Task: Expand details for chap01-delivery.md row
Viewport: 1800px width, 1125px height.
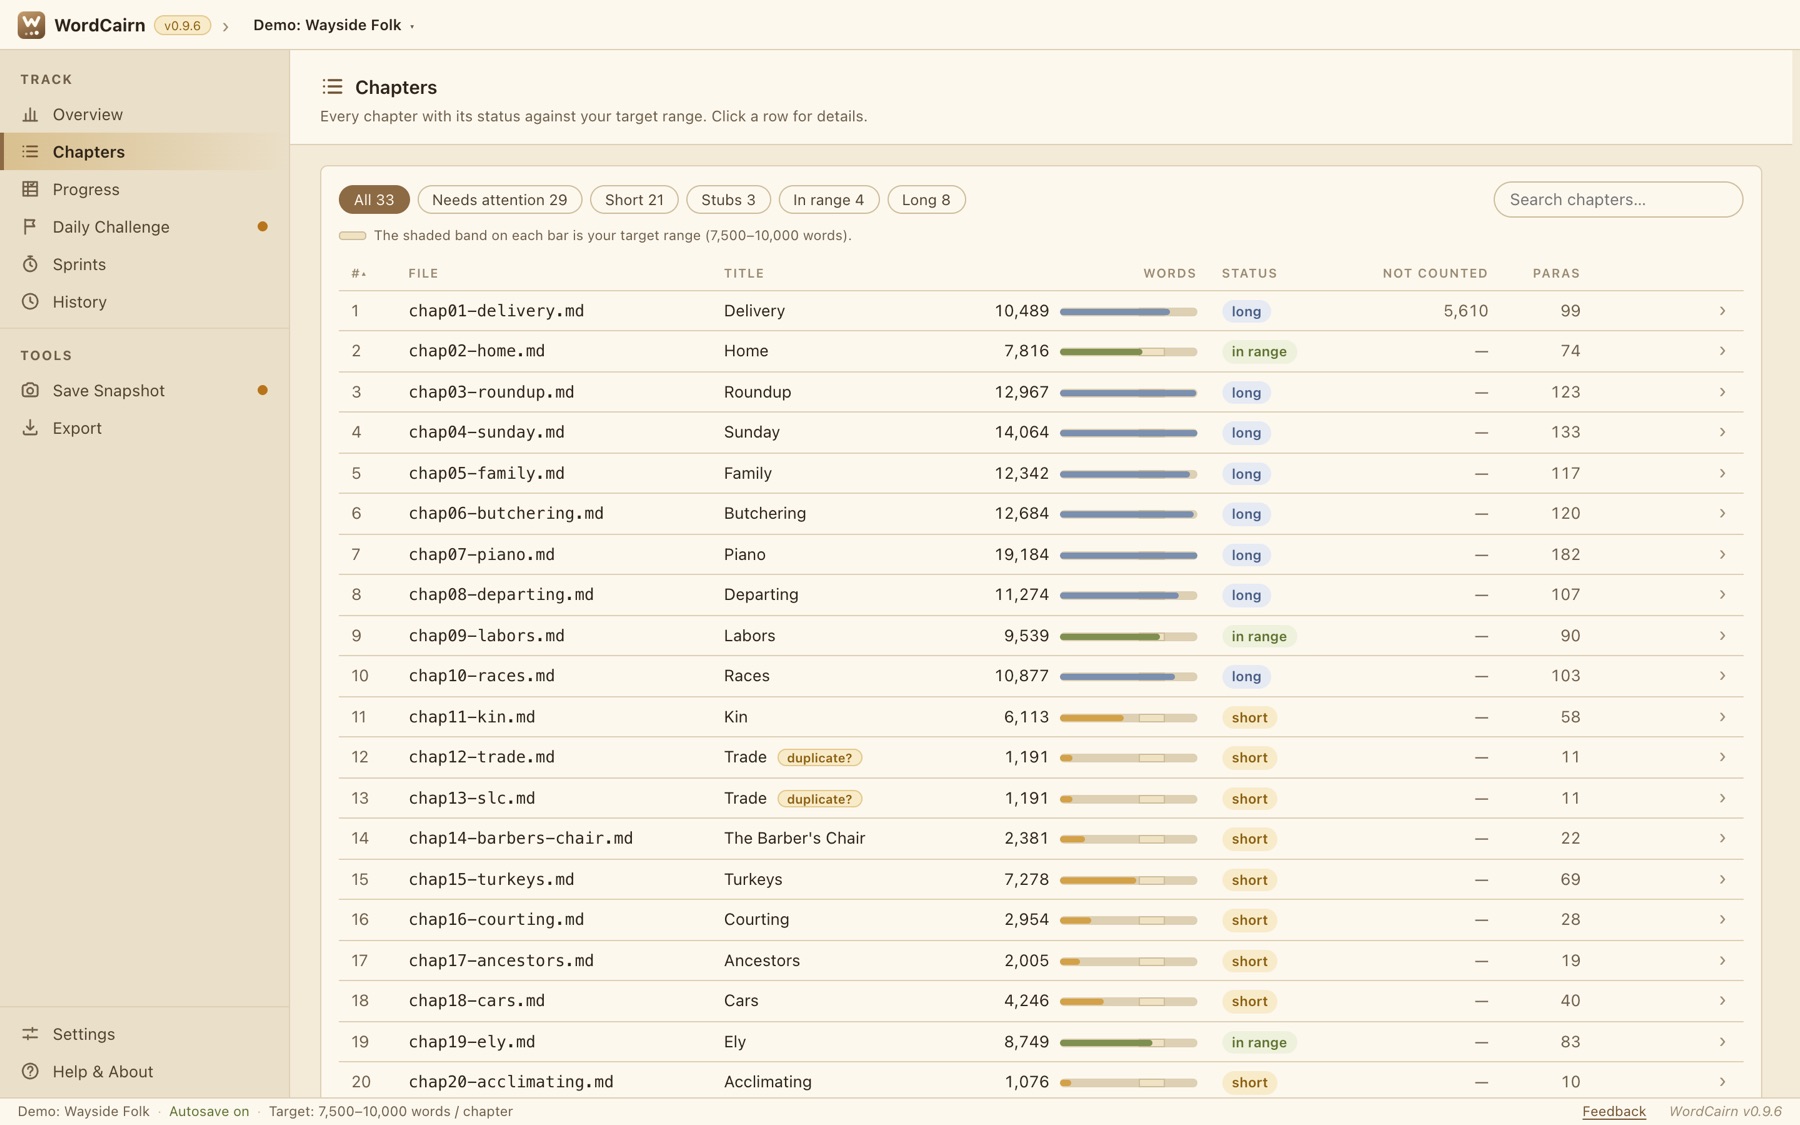Action: coord(1722,311)
